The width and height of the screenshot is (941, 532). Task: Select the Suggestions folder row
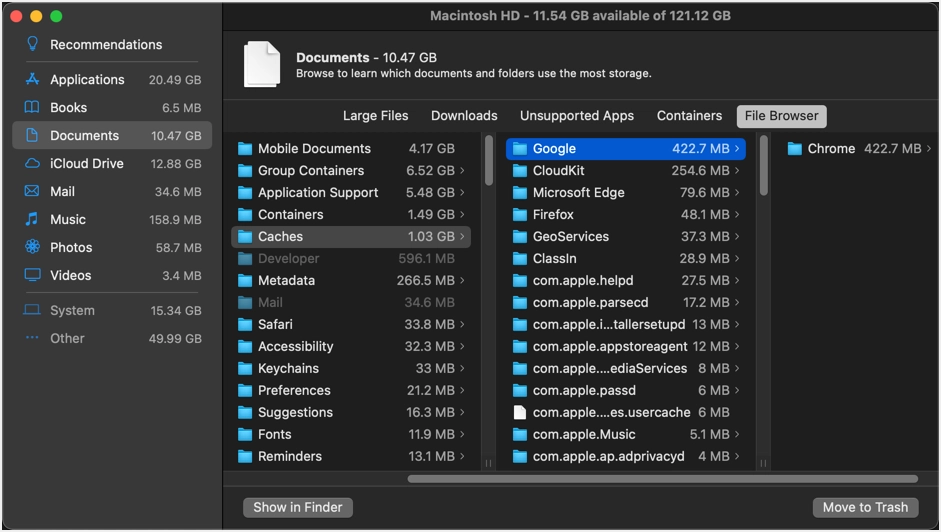point(351,413)
